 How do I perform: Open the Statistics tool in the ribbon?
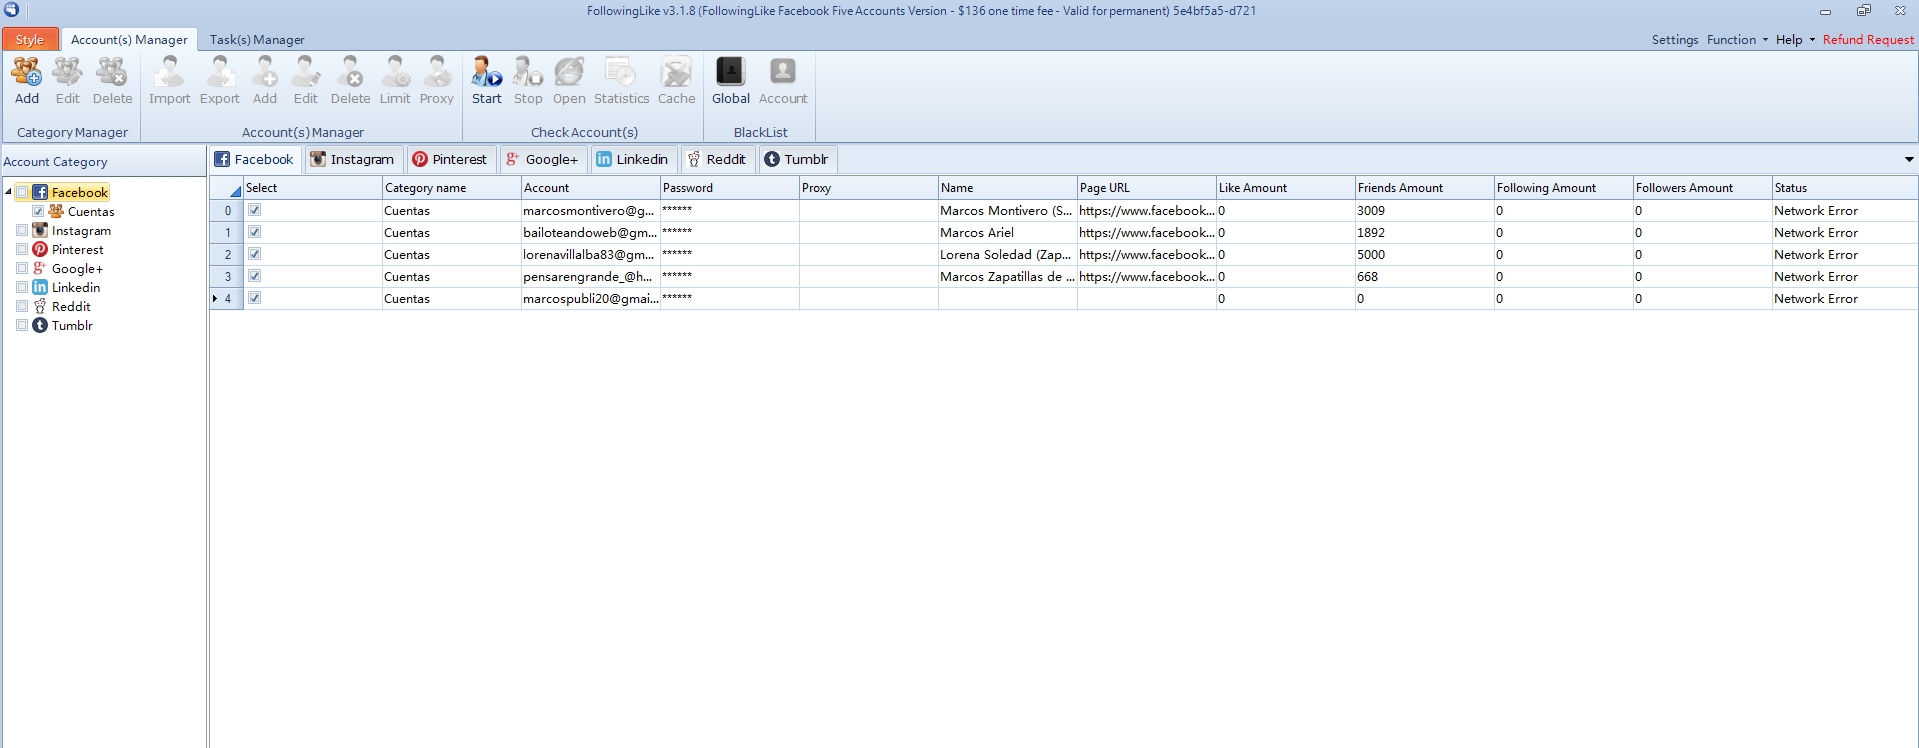point(621,80)
